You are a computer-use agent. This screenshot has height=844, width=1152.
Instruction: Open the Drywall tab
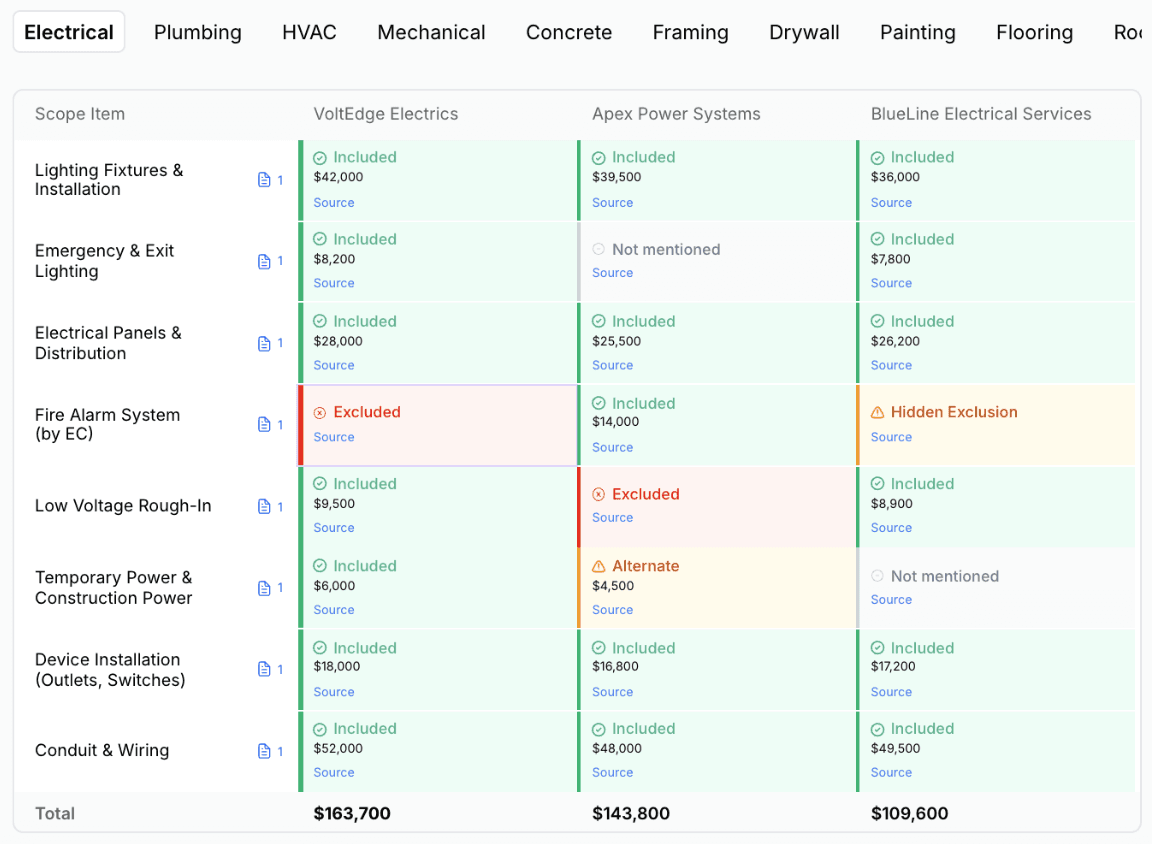(x=804, y=32)
